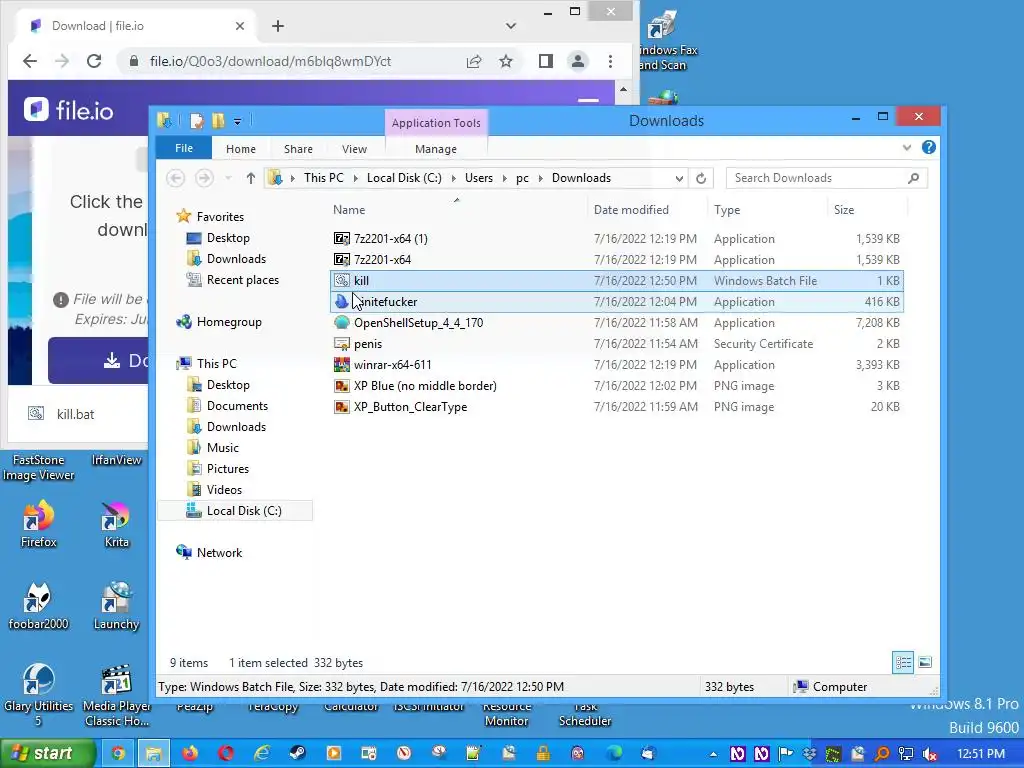Select the 7z2201-x64 (1) application file
Viewport: 1024px width, 768px height.
tap(616, 238)
